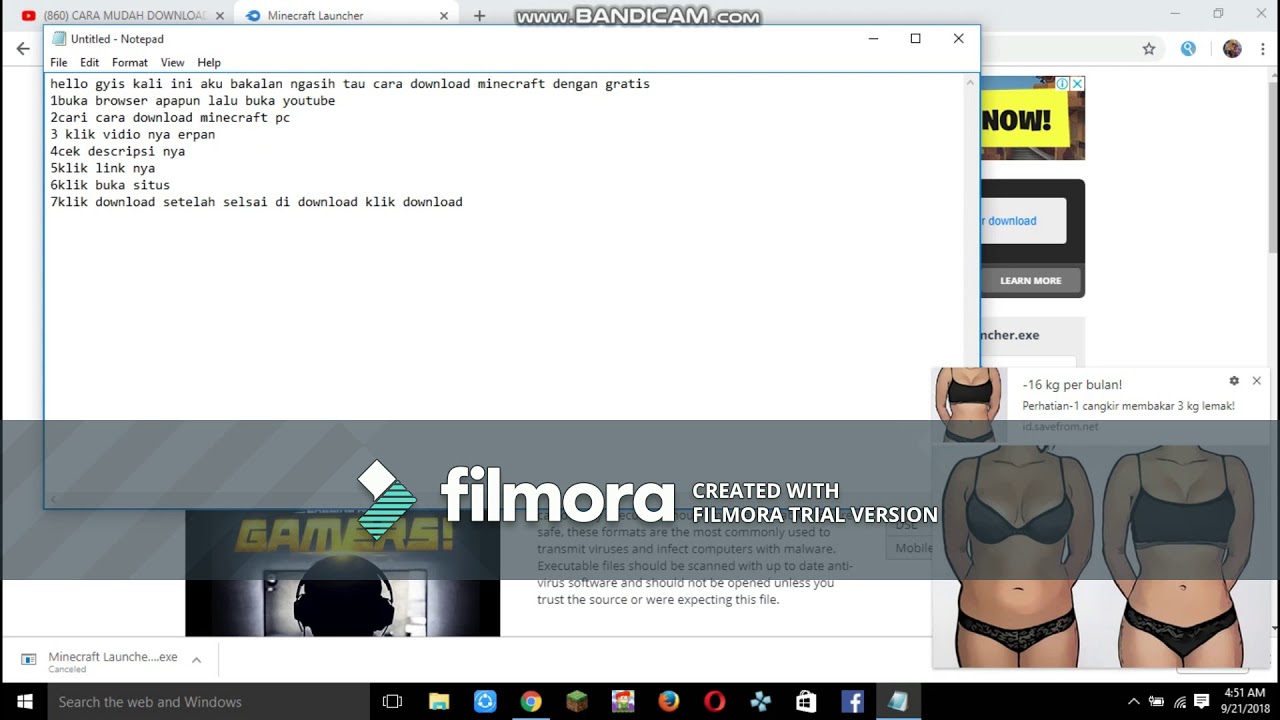Open Task View on the taskbar
This screenshot has width=1280, height=720.
click(392, 702)
